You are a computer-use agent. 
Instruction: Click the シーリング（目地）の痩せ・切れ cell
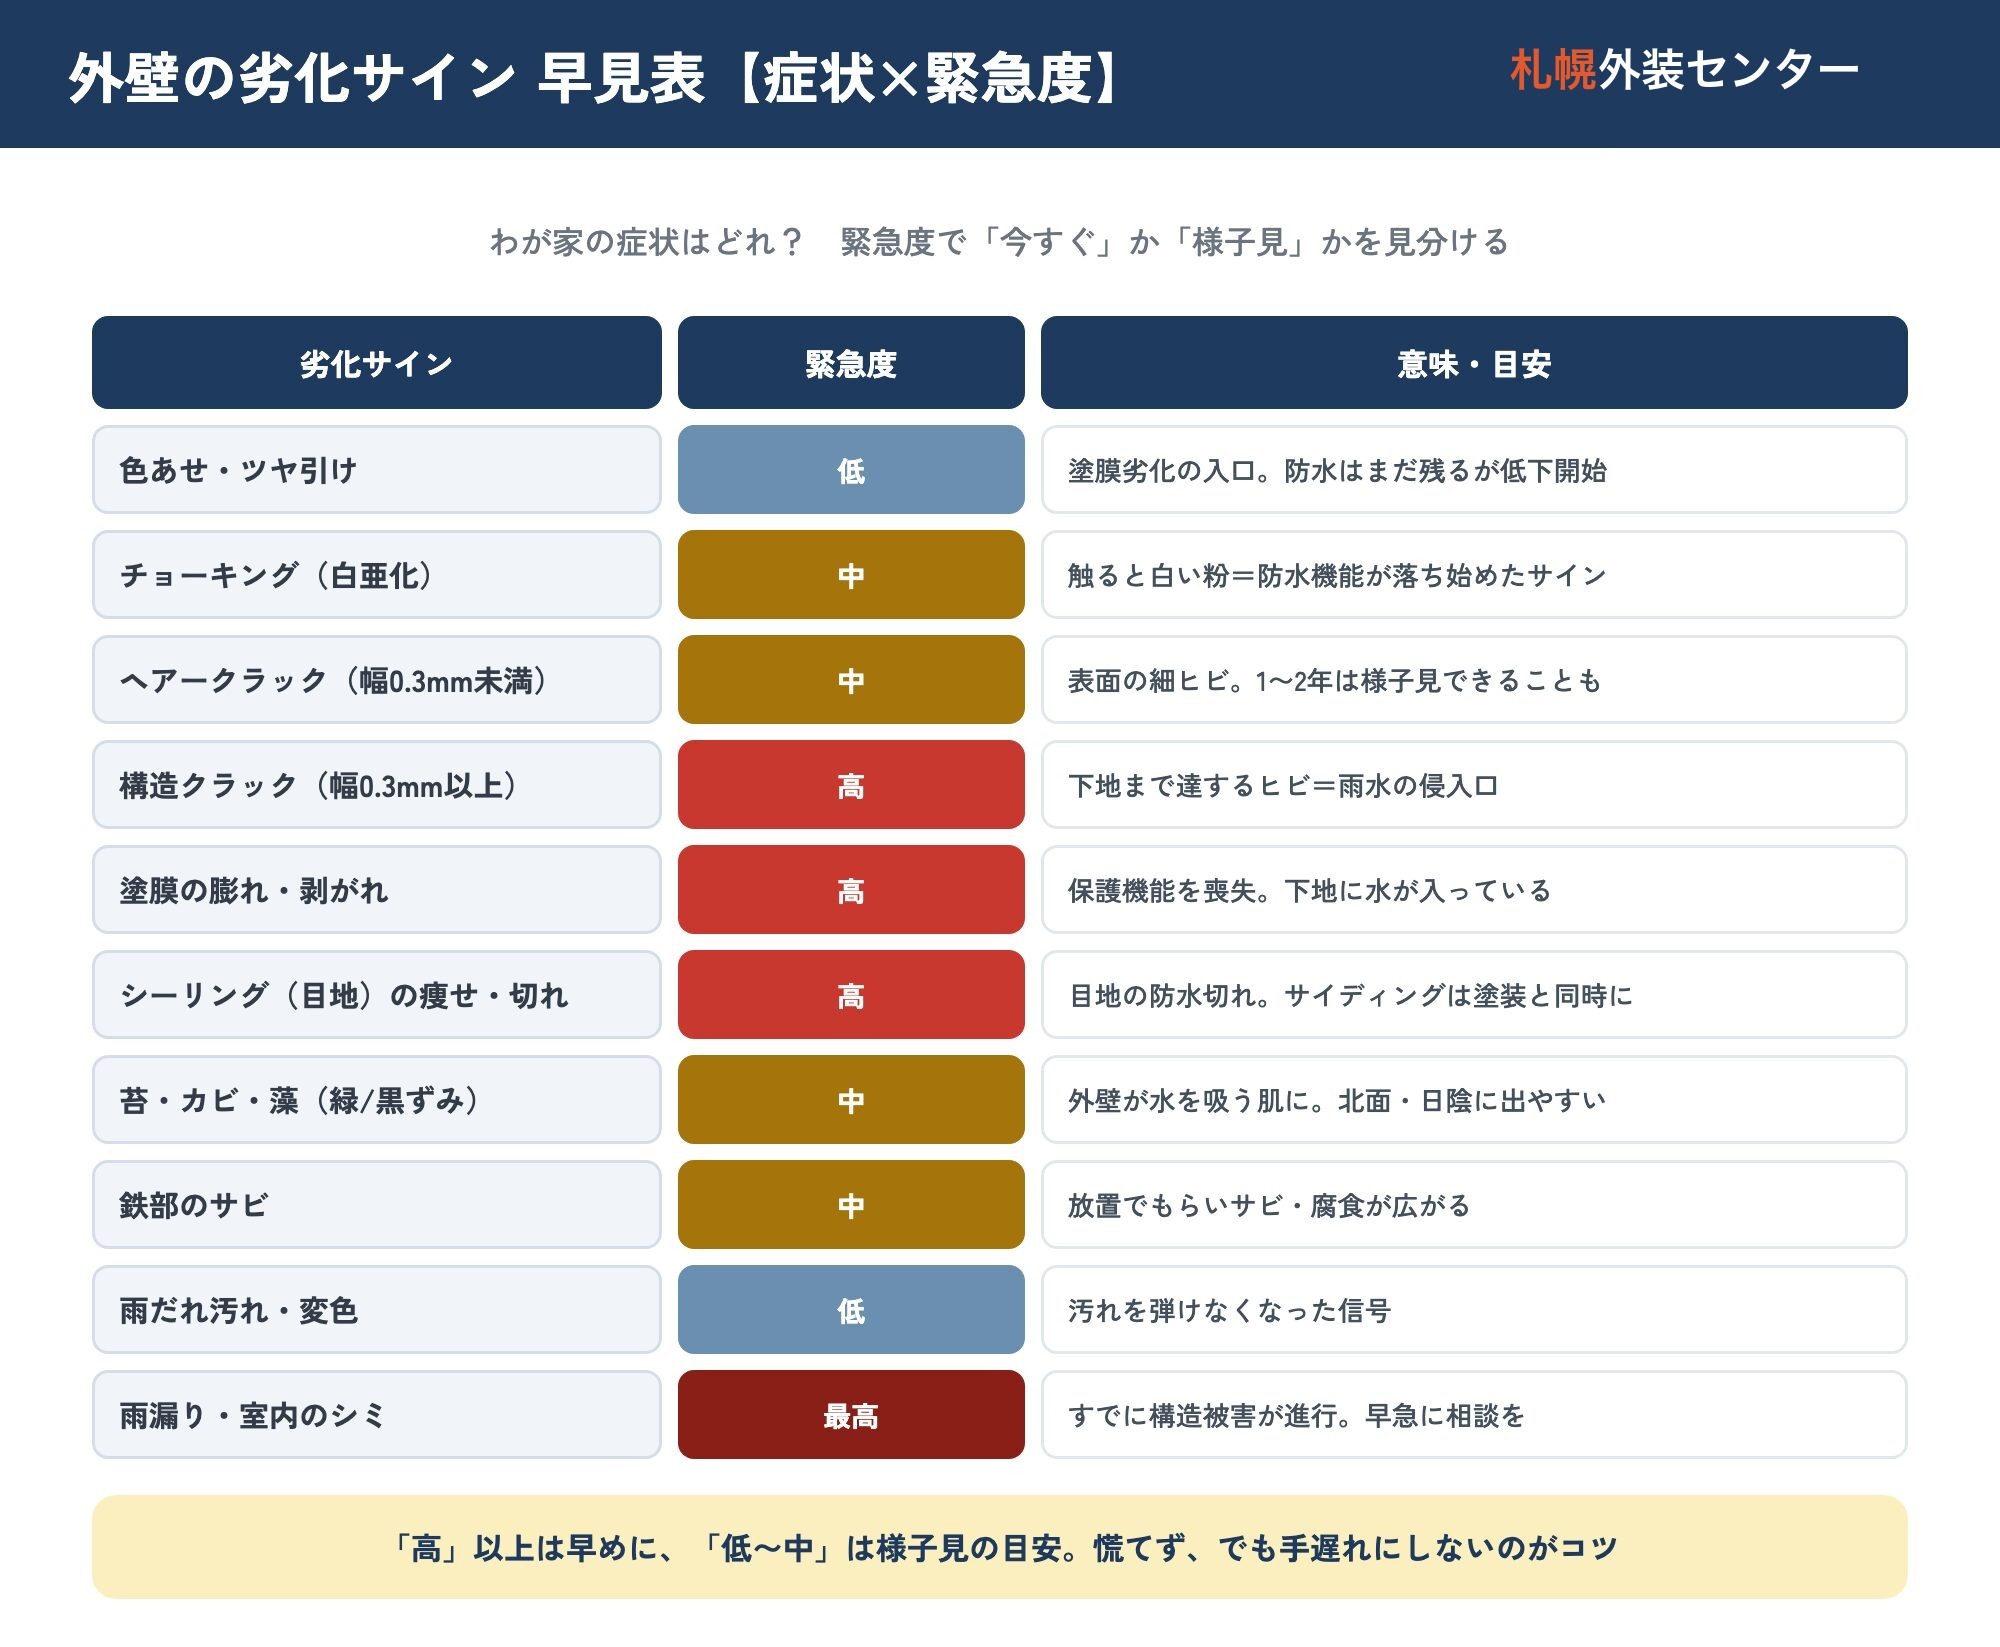377,995
